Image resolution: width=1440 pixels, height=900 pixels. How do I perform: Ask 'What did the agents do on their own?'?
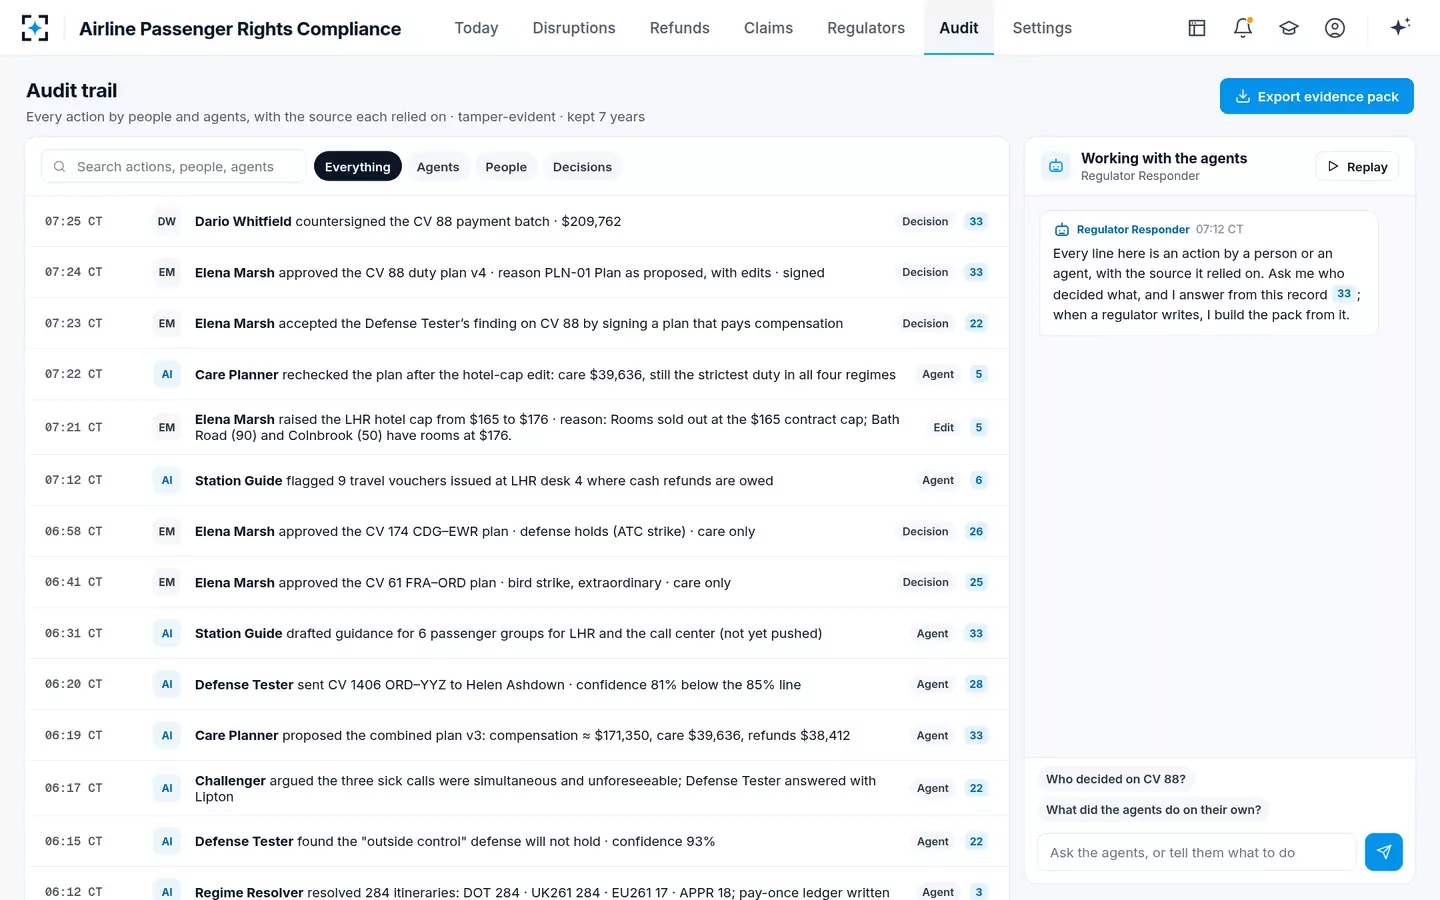(x=1153, y=810)
